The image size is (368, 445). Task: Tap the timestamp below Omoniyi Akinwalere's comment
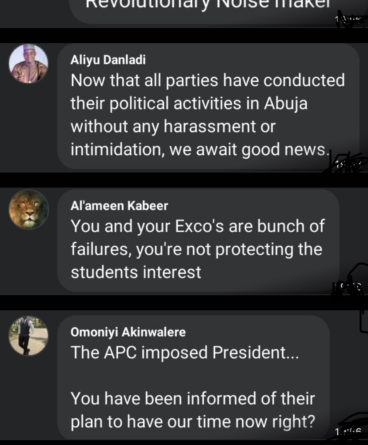pos(348,432)
